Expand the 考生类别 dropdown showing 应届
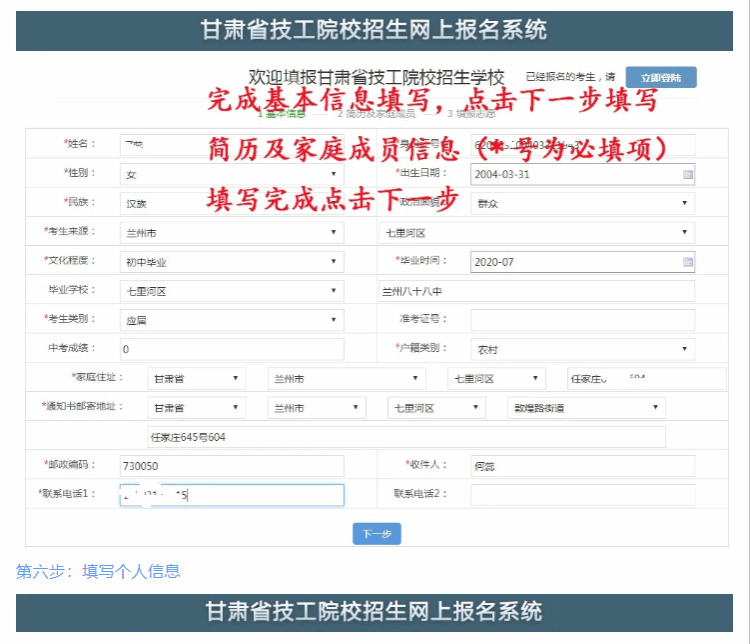 coord(231,321)
